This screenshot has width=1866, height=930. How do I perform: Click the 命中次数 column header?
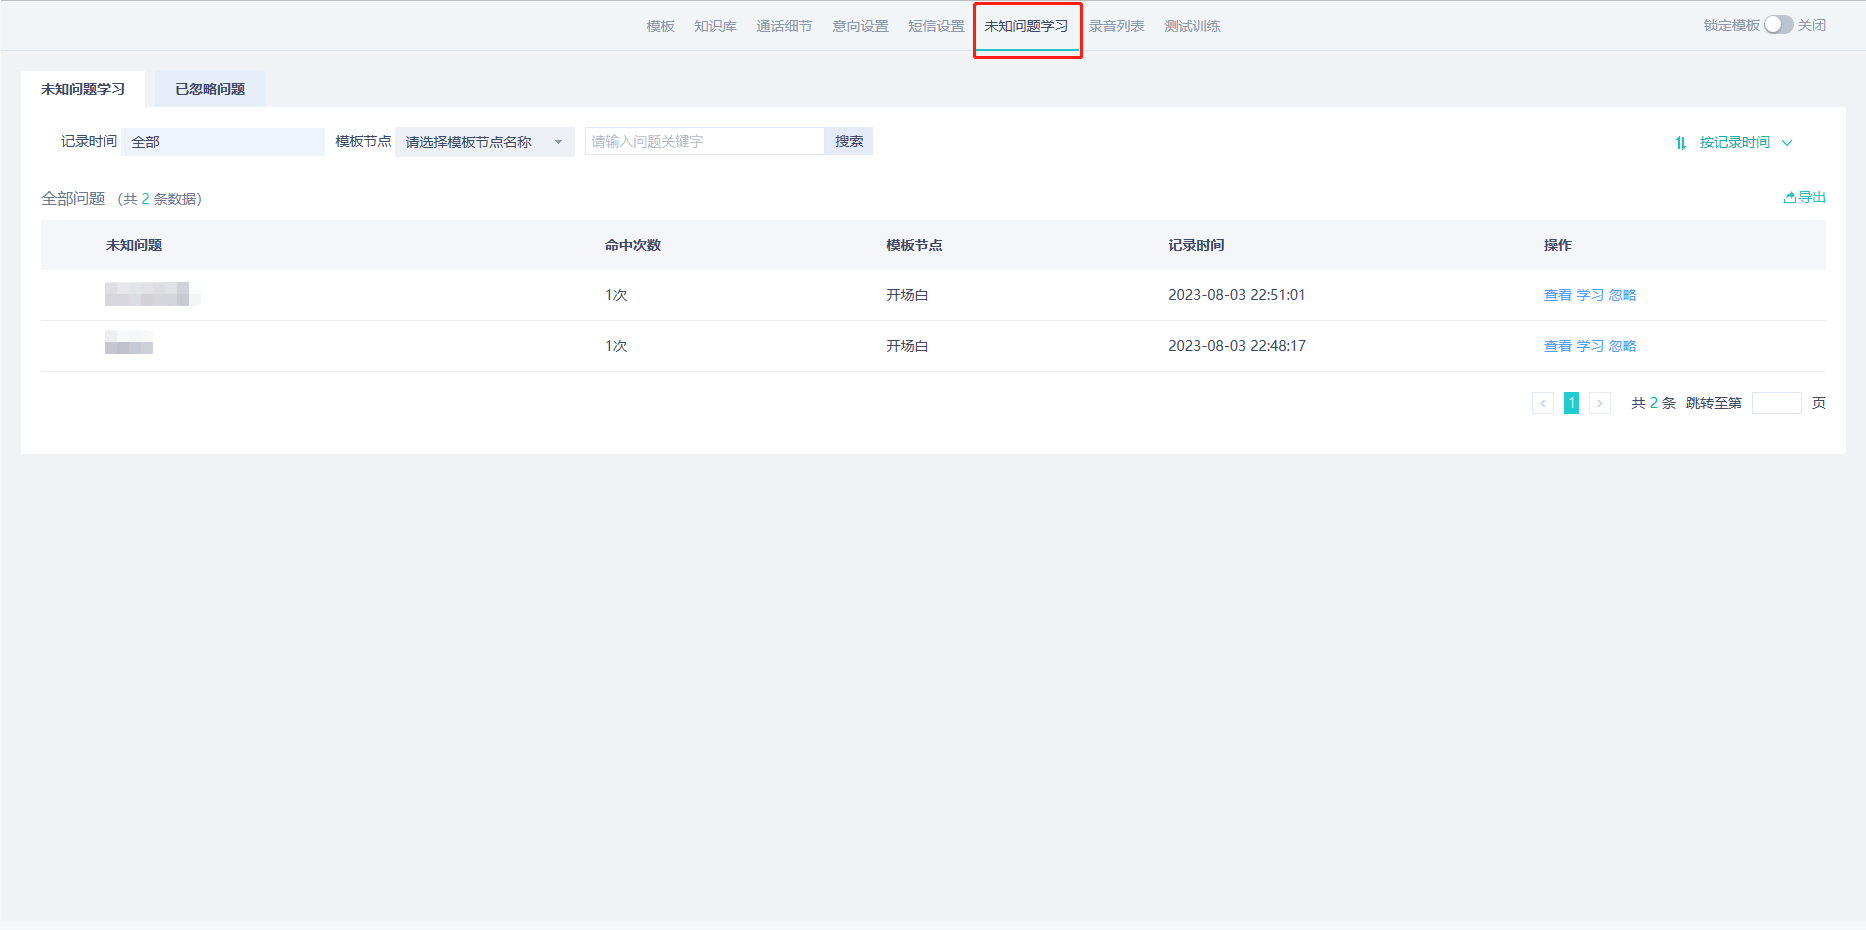point(633,245)
